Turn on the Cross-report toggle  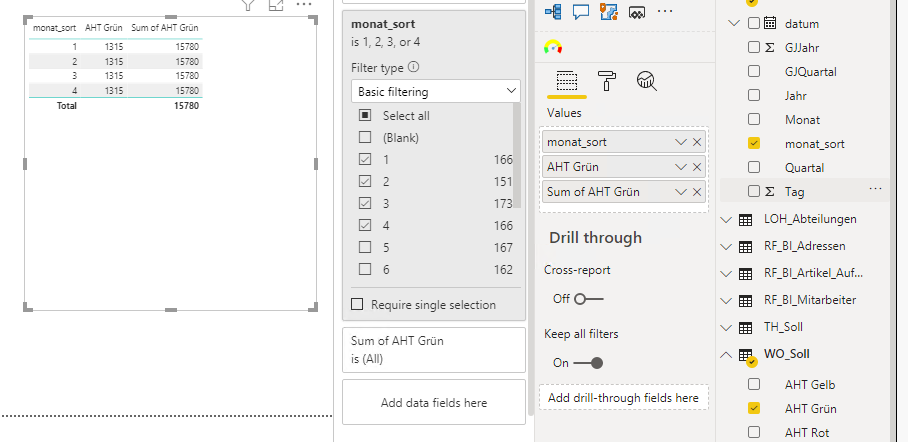(x=588, y=299)
